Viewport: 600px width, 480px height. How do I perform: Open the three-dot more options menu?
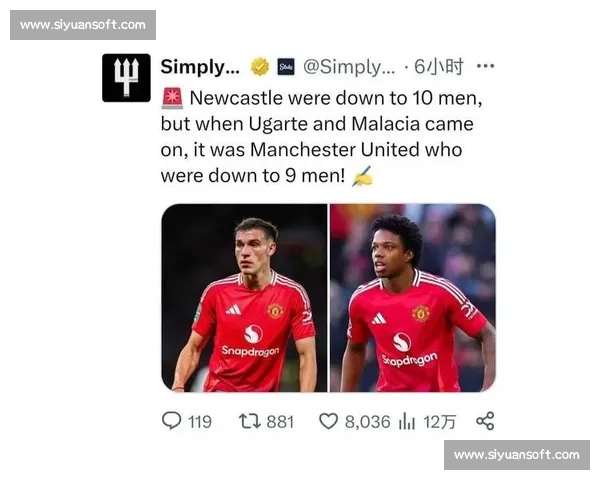pyautogui.click(x=485, y=66)
